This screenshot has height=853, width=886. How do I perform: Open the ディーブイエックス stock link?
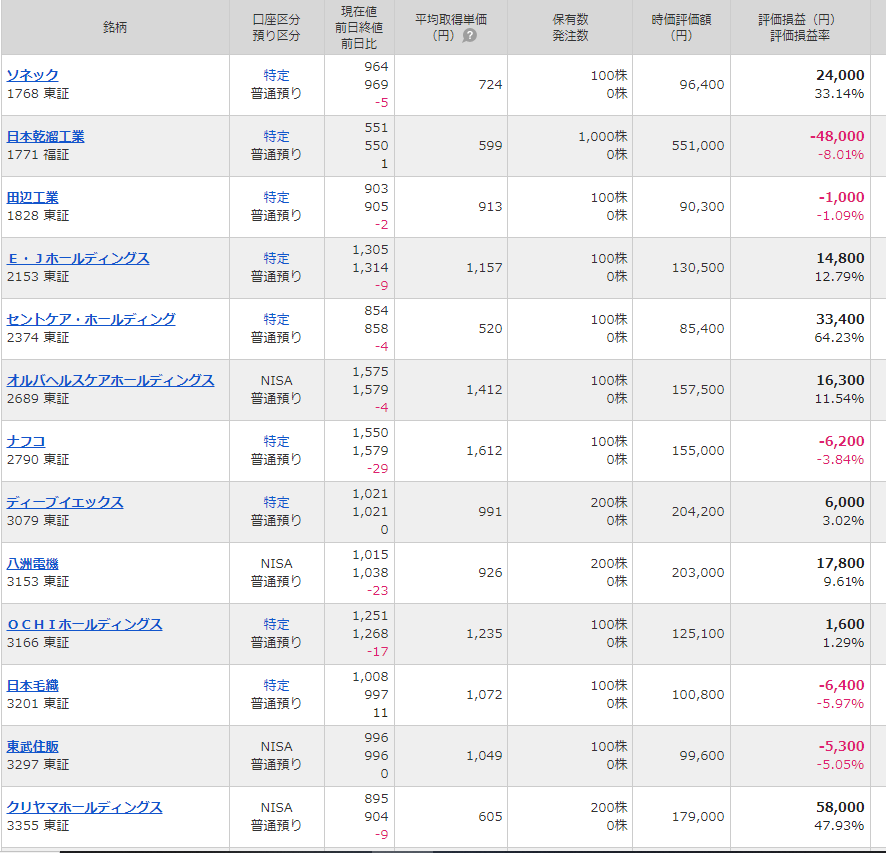[x=65, y=502]
